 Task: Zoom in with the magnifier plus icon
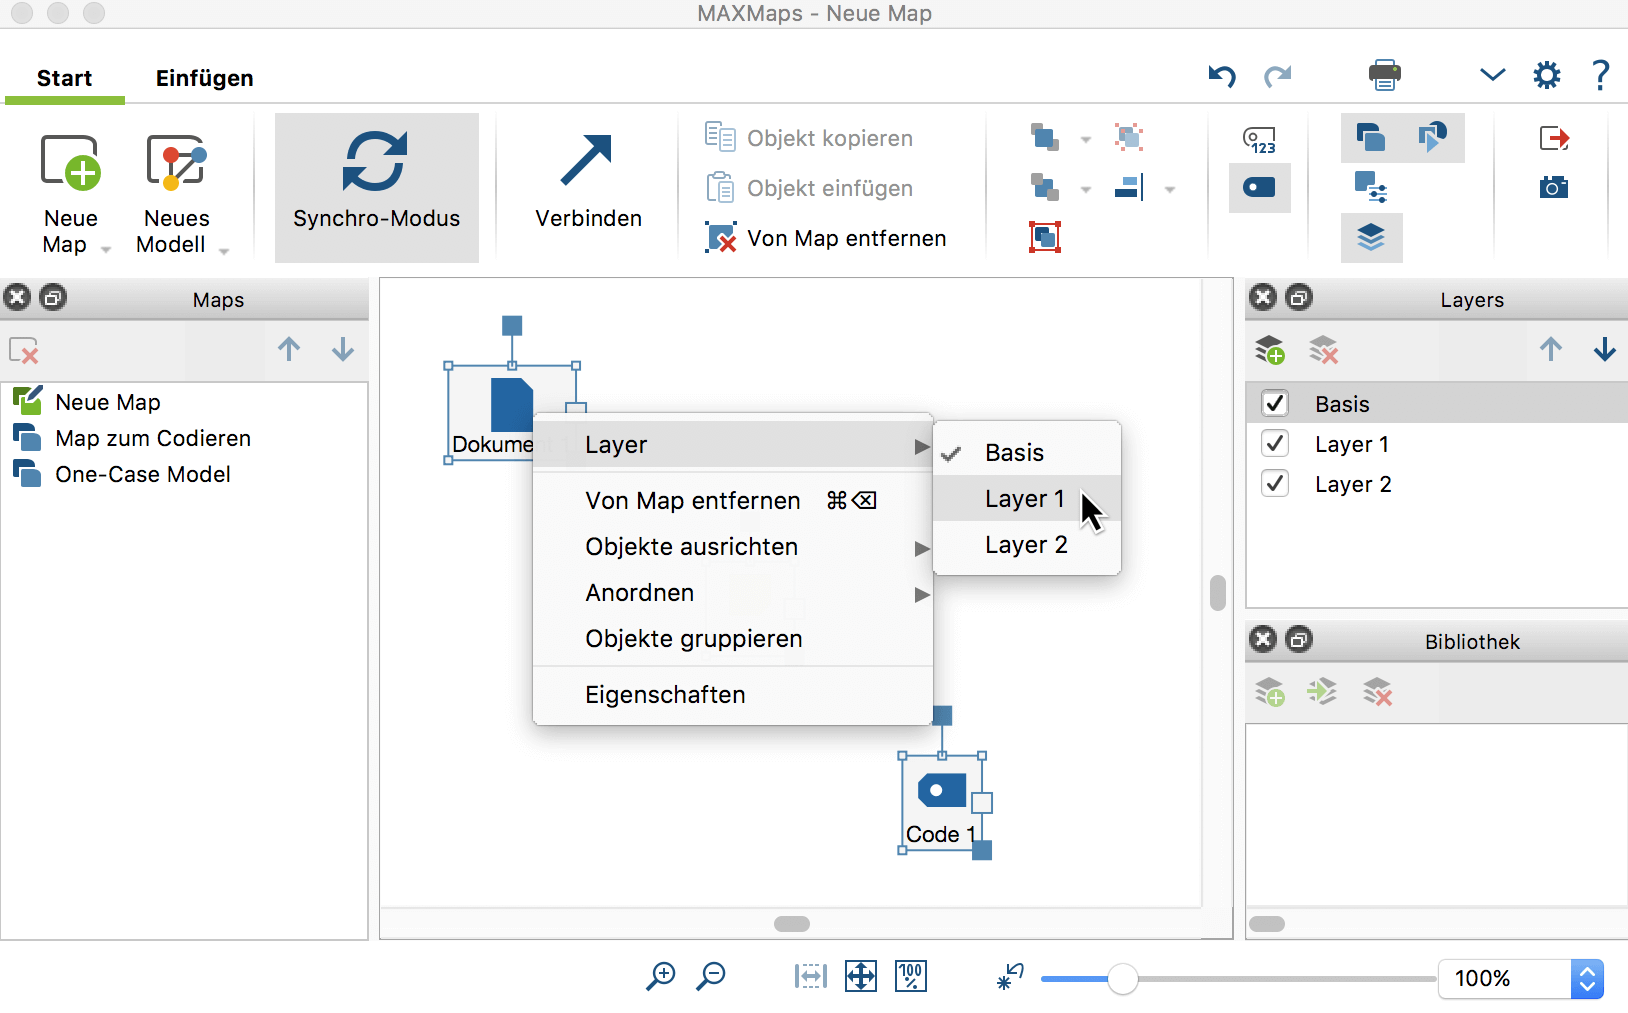coord(660,976)
